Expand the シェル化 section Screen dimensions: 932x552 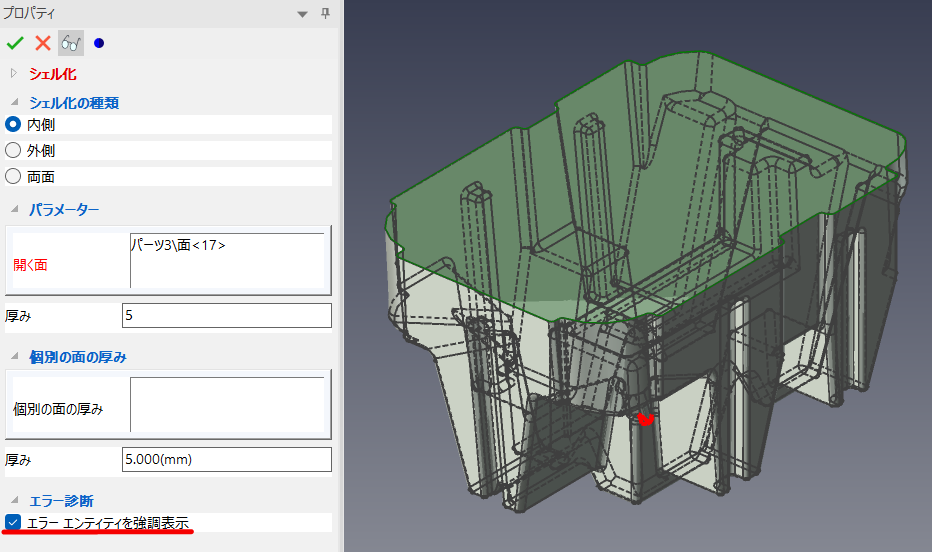click(x=13, y=73)
